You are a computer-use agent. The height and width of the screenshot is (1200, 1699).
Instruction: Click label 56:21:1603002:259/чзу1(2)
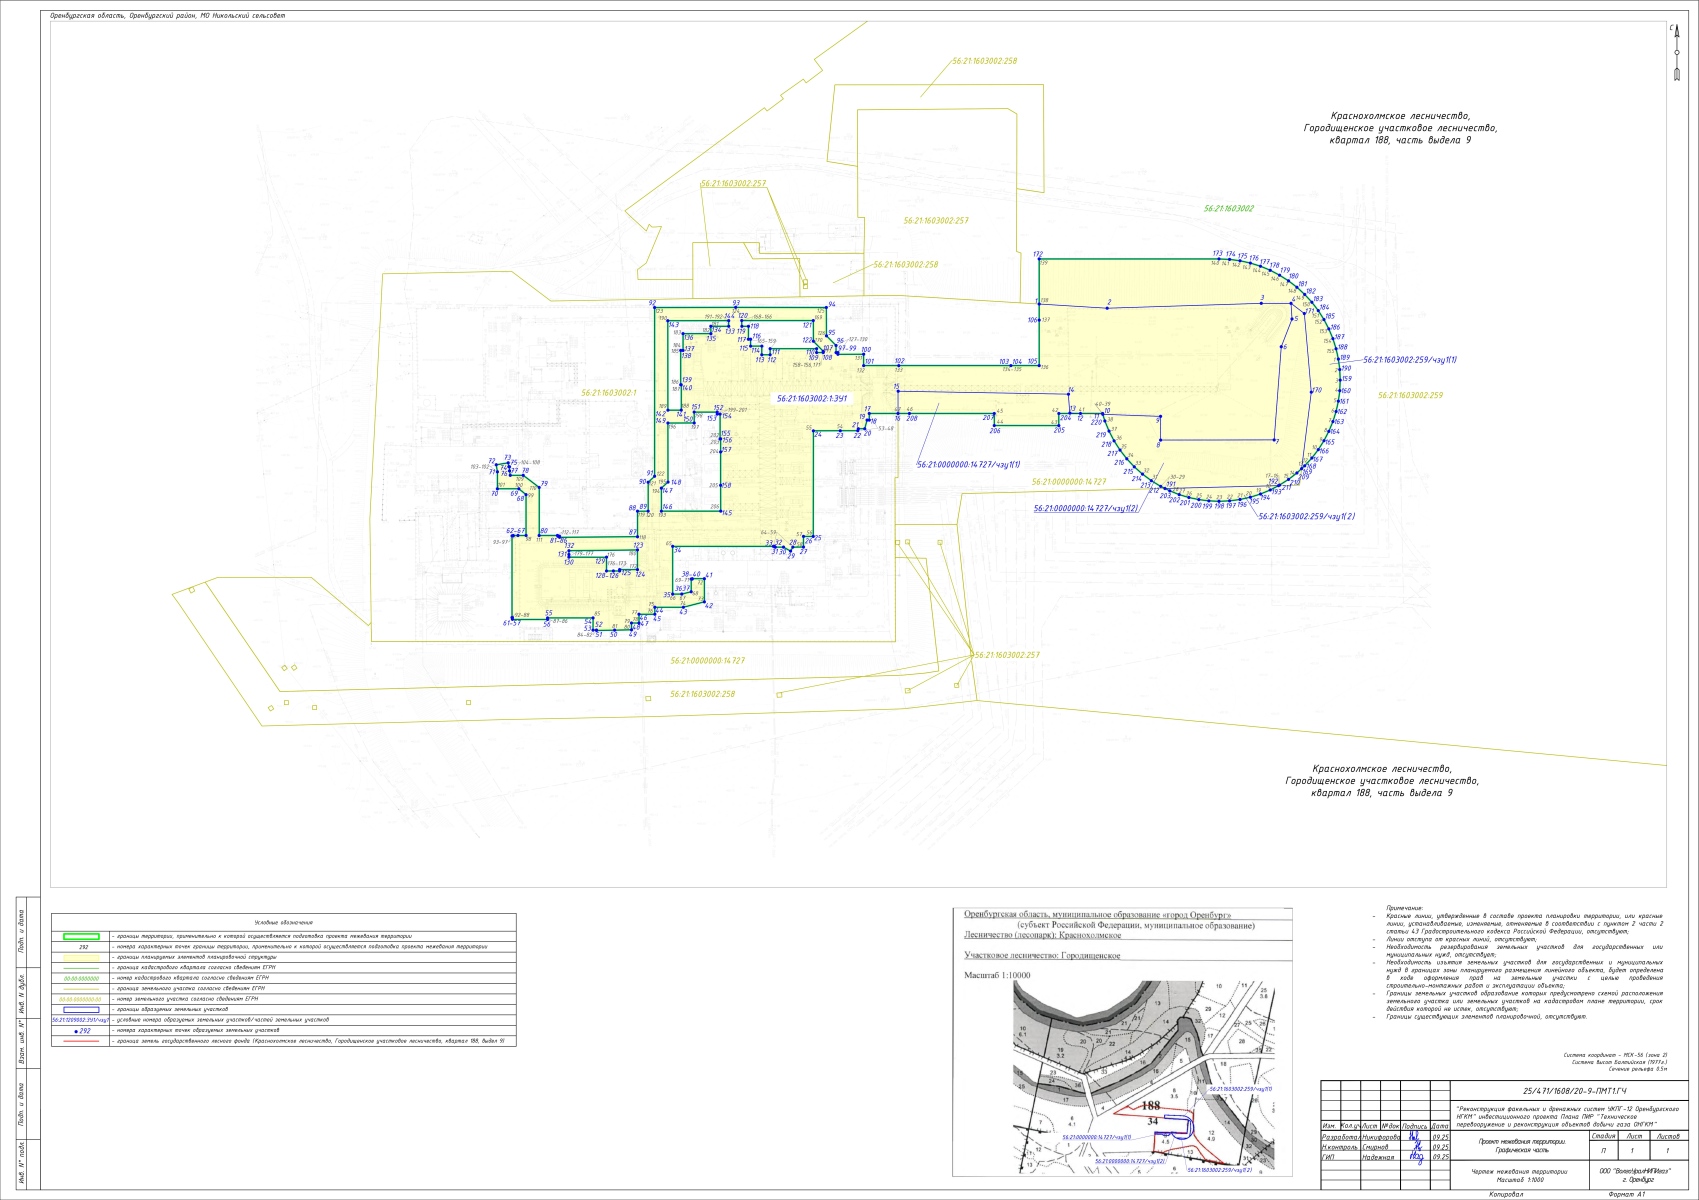tap(1306, 517)
